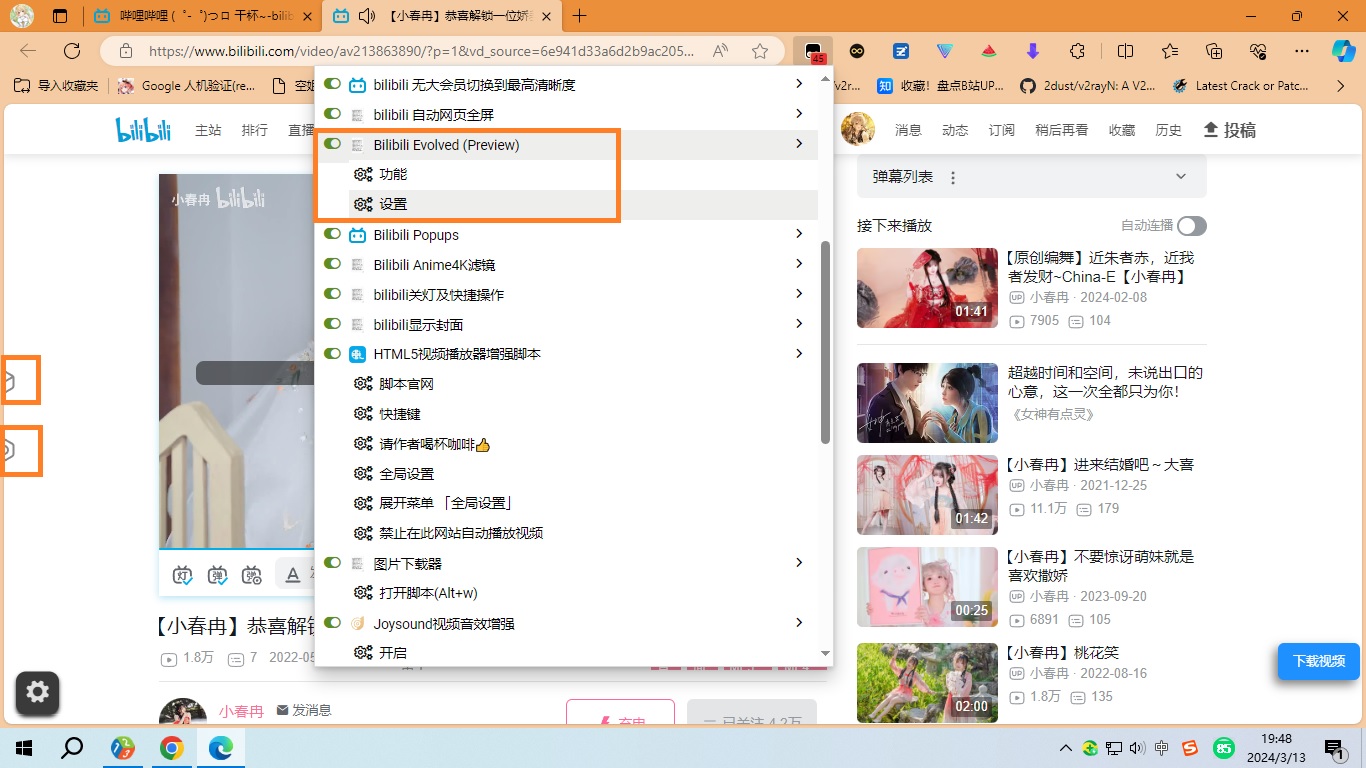Click gear icon beside 功能 menu entry

pyautogui.click(x=363, y=174)
